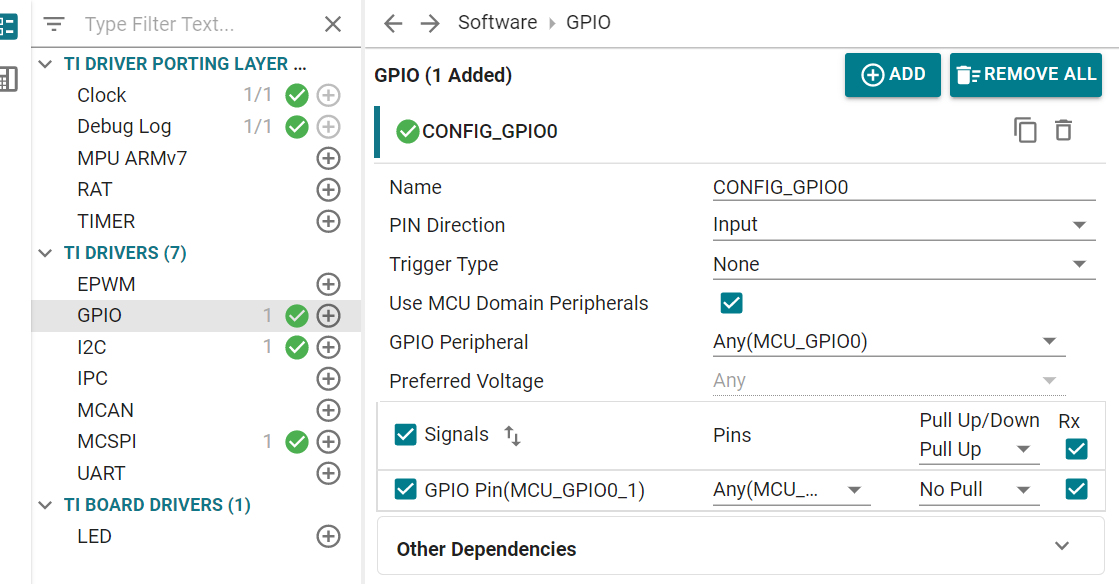Screen dimensions: 1119x584
Task: Click Software in the breadcrumb
Action: coord(497,22)
